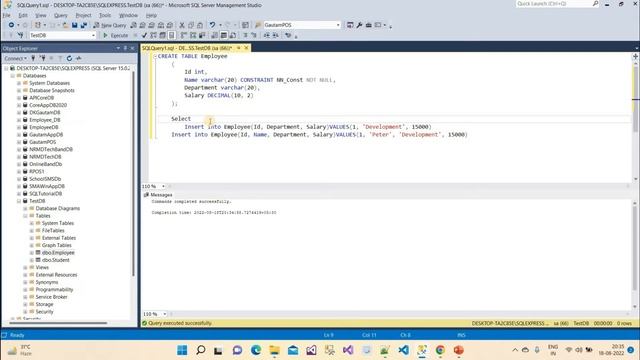Select the Service Broker folder
Image resolution: width=640 pixels, height=360 pixels.
pyautogui.click(x=51, y=297)
